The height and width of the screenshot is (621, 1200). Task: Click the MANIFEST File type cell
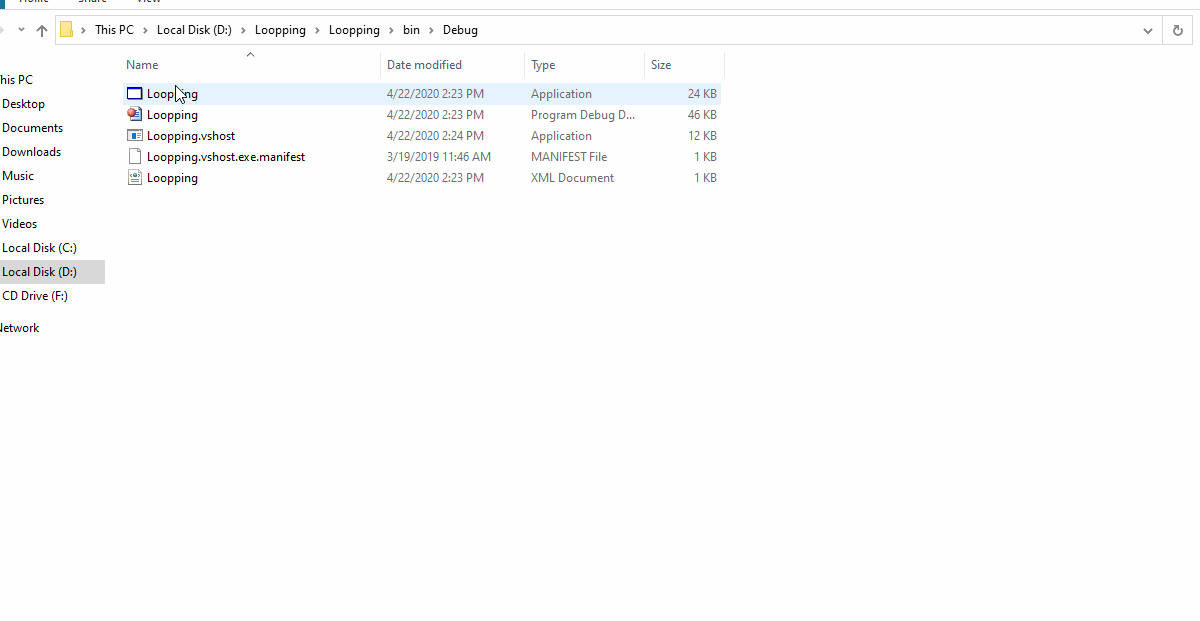[569, 157]
